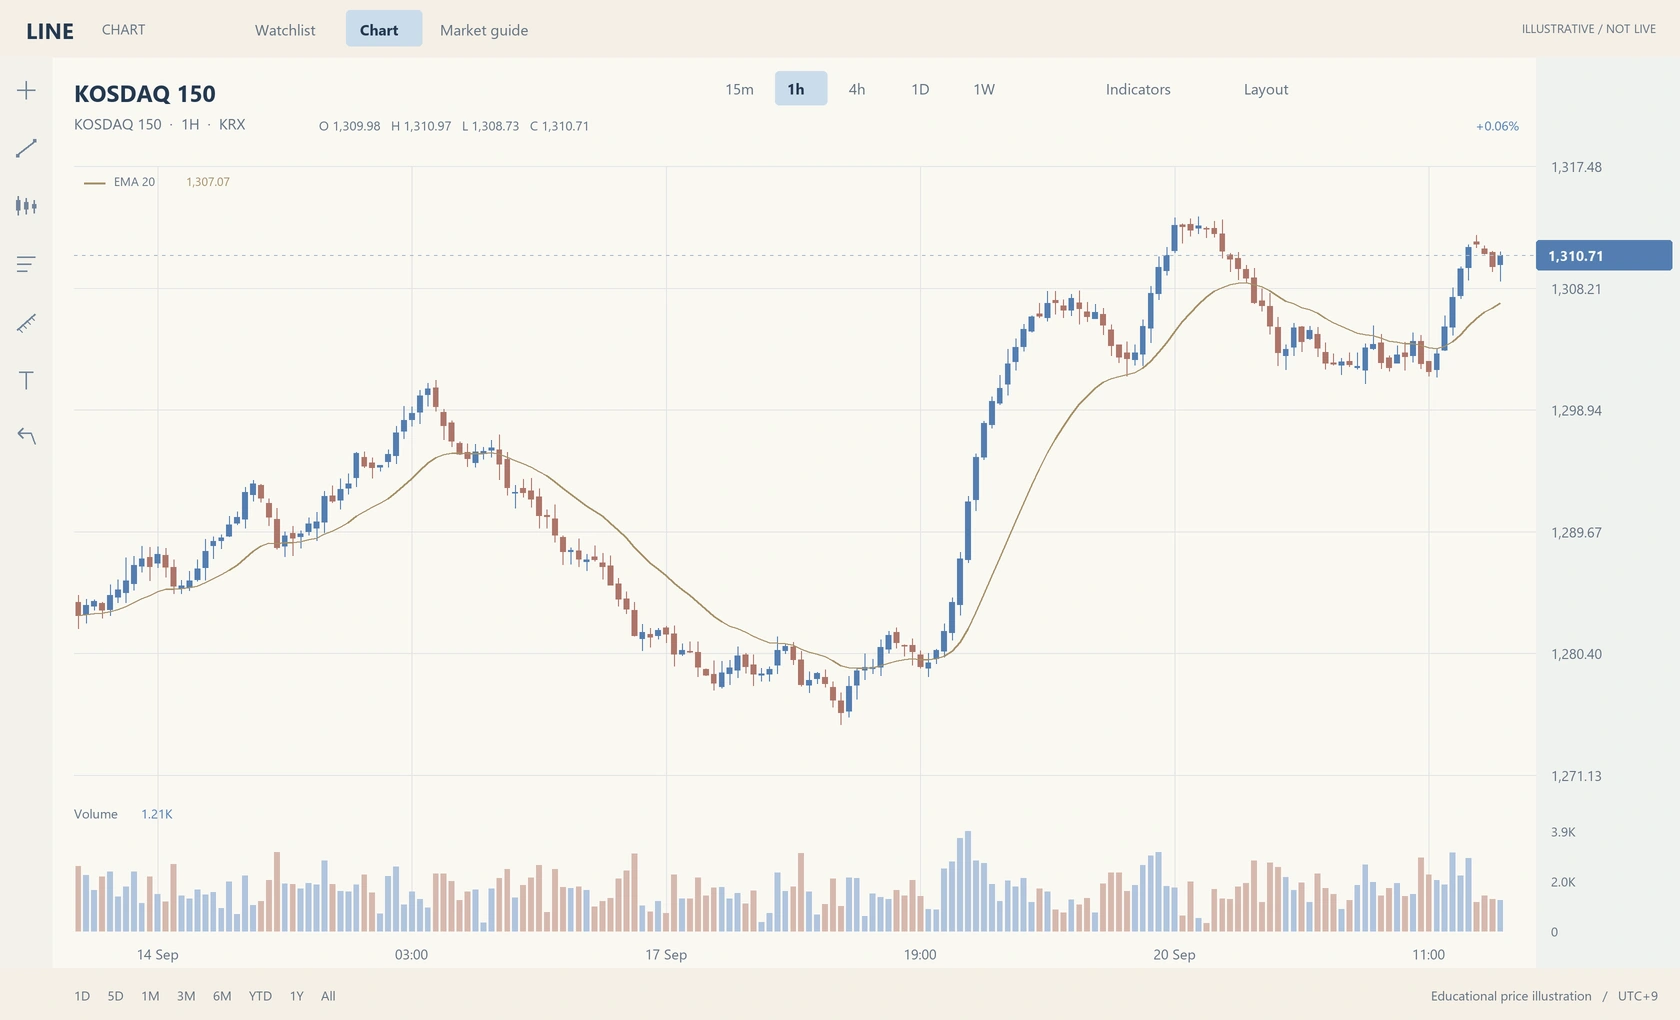
Task: Select the 4h timeframe
Action: pos(857,89)
